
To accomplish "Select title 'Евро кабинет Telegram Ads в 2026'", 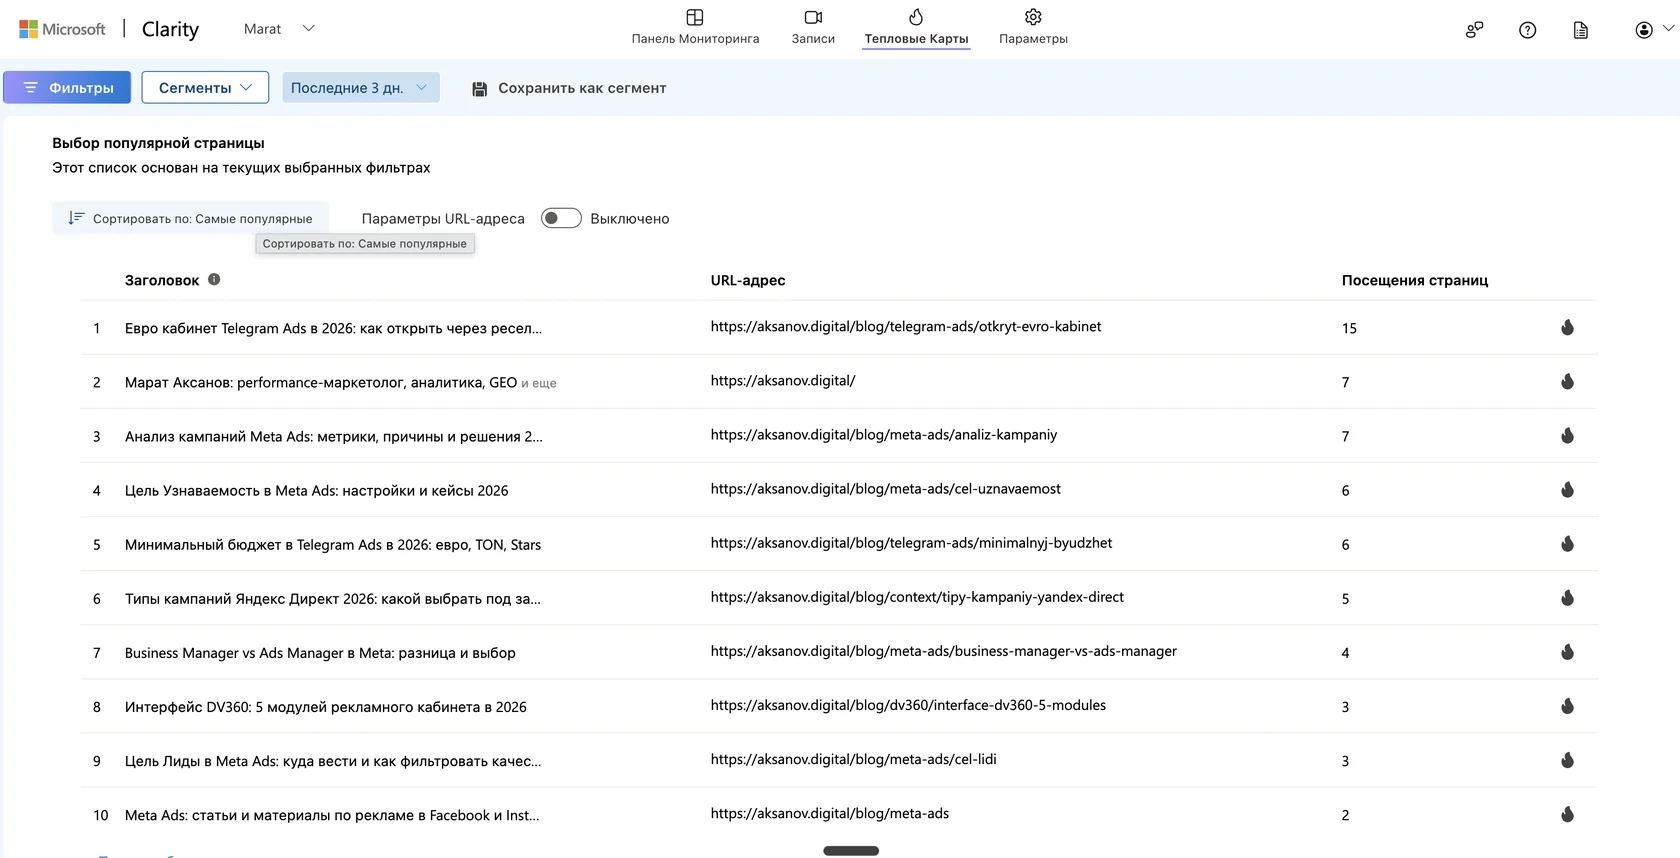I will [333, 328].
